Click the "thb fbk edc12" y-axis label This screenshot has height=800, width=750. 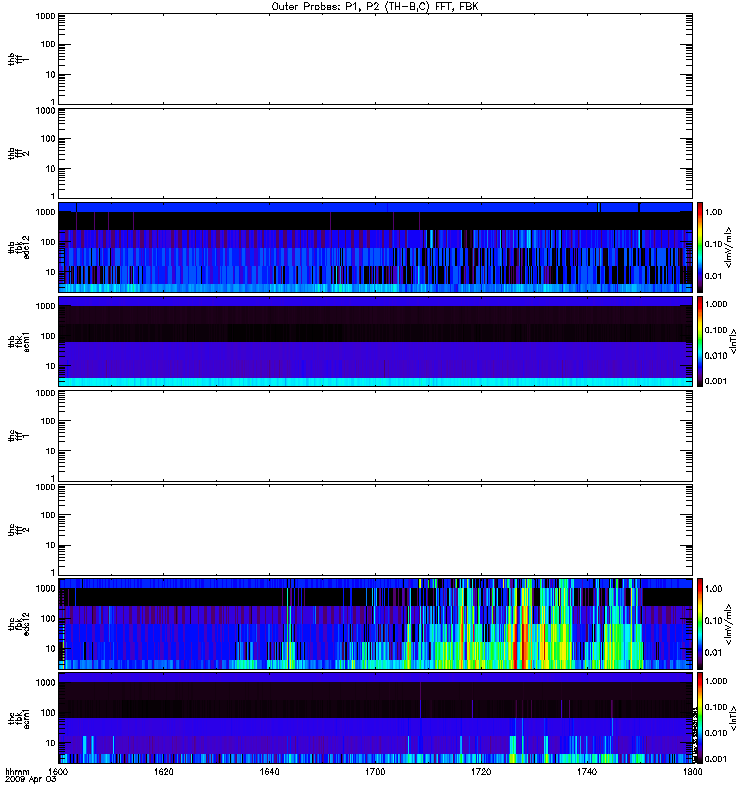coord(18,247)
